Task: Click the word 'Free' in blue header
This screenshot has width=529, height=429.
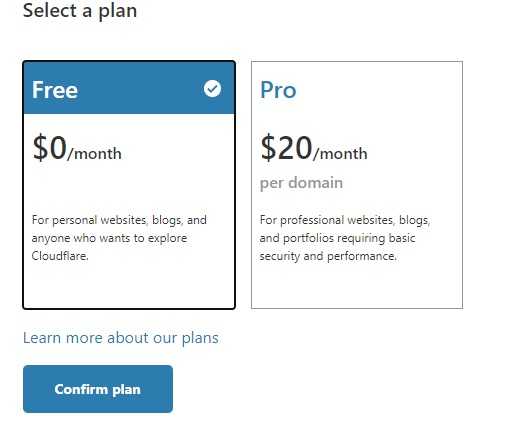Action: click(55, 90)
